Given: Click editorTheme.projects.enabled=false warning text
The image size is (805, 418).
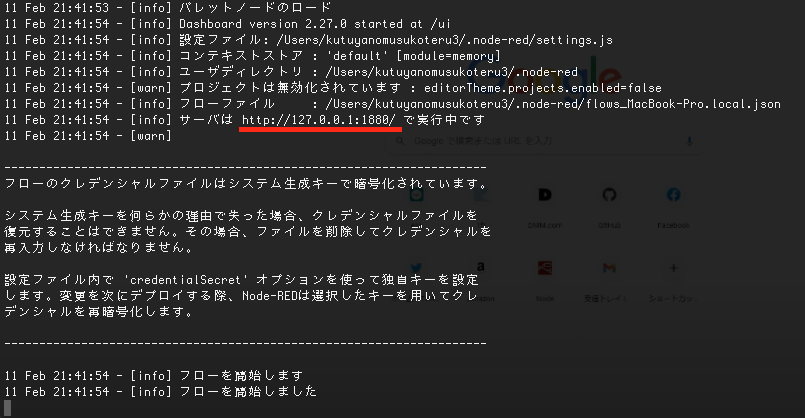Looking at the screenshot, I should [543, 88].
